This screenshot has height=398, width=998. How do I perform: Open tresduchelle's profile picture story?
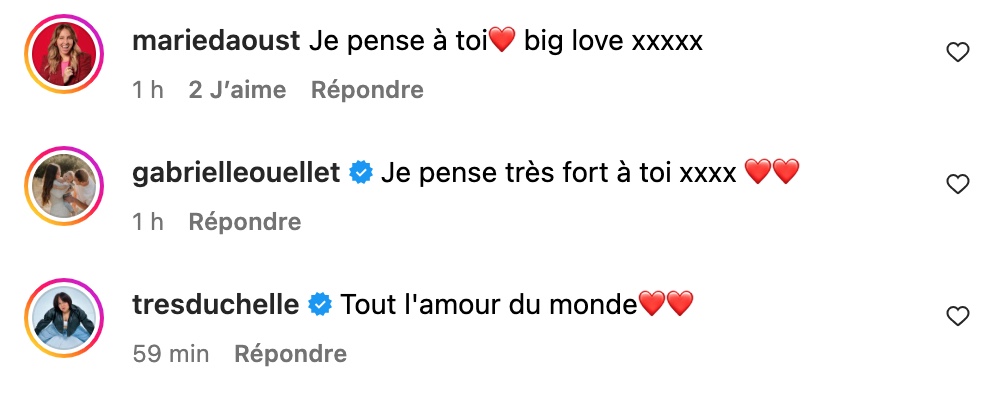click(x=64, y=318)
